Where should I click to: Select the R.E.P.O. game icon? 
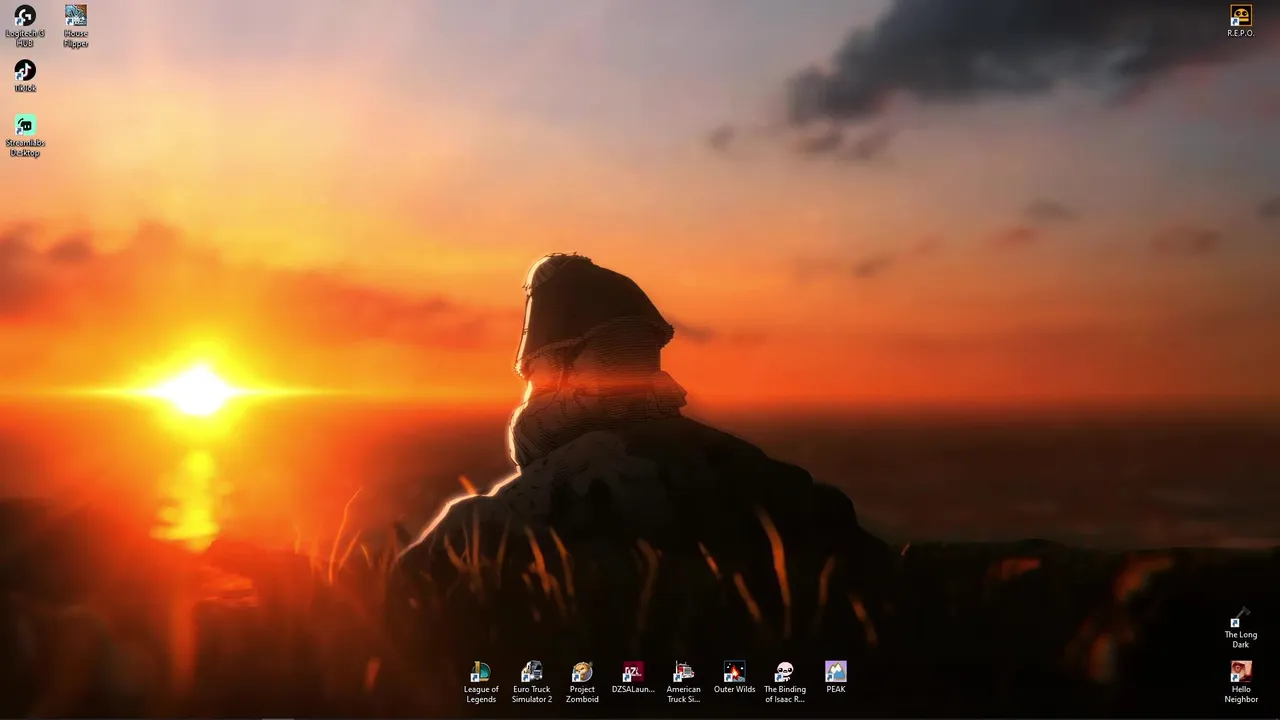[x=1240, y=21]
